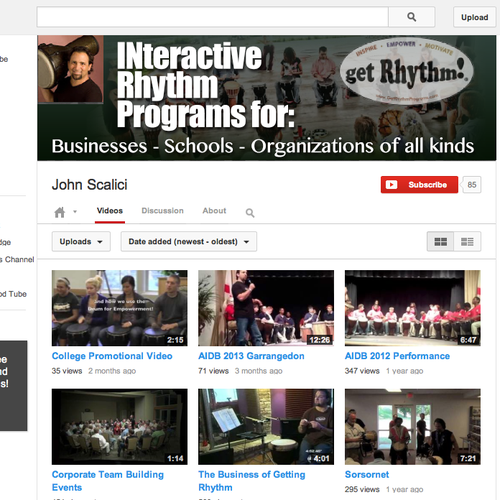Focus the YouTube search field
The height and width of the screenshot is (500, 500).
coord(213,17)
